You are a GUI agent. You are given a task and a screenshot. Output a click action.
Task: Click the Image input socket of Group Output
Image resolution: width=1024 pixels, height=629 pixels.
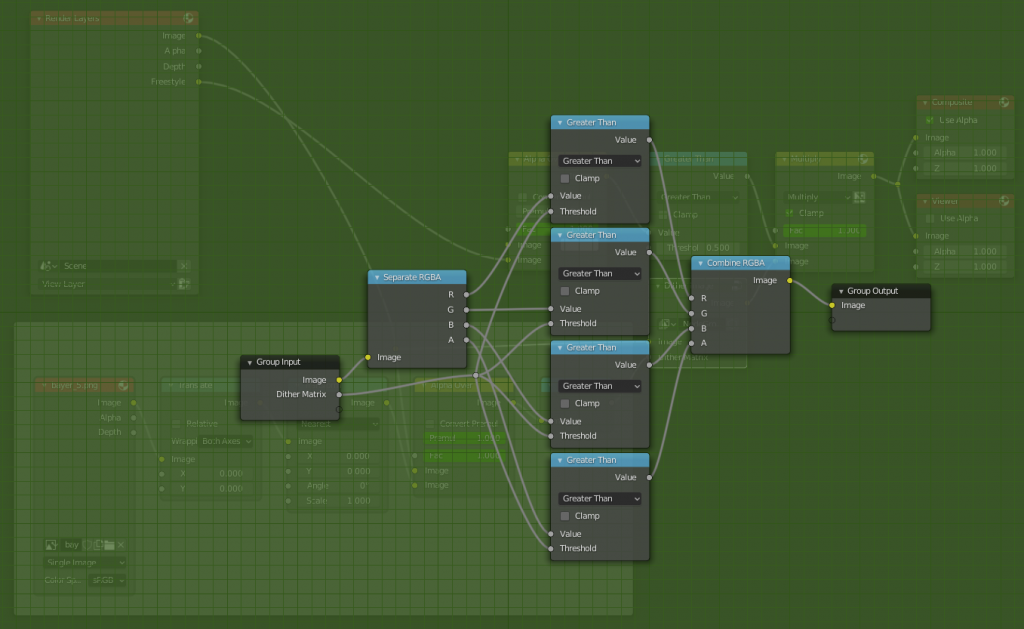(832, 305)
